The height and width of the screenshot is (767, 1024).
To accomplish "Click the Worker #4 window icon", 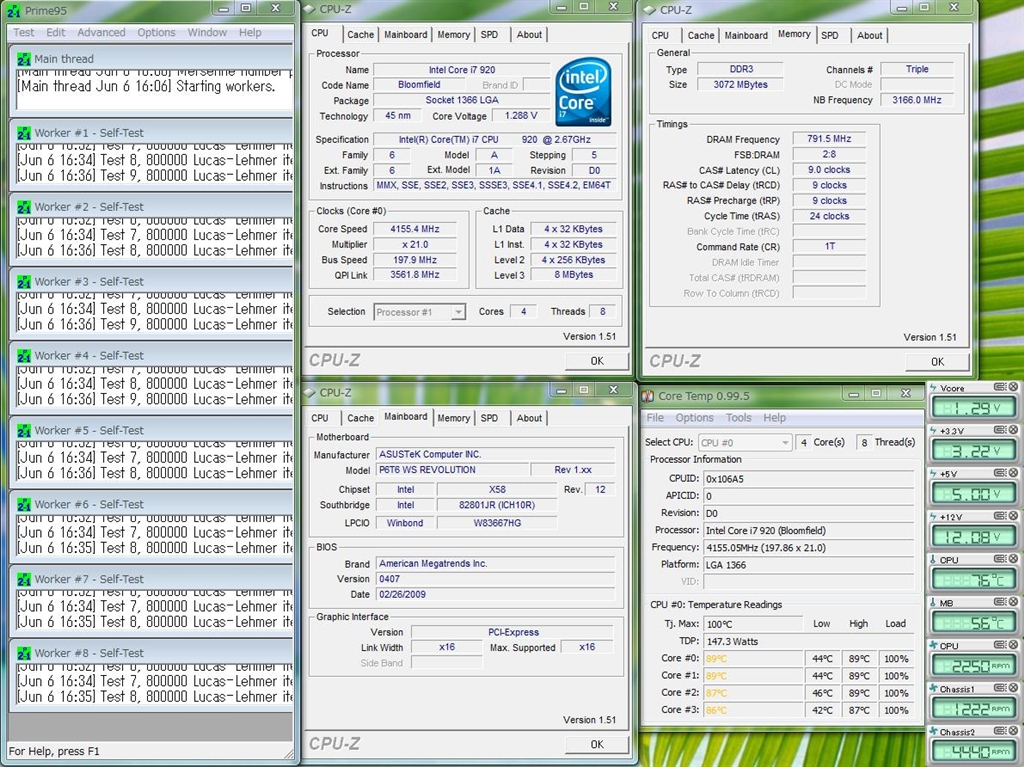I will pyautogui.click(x=24, y=355).
